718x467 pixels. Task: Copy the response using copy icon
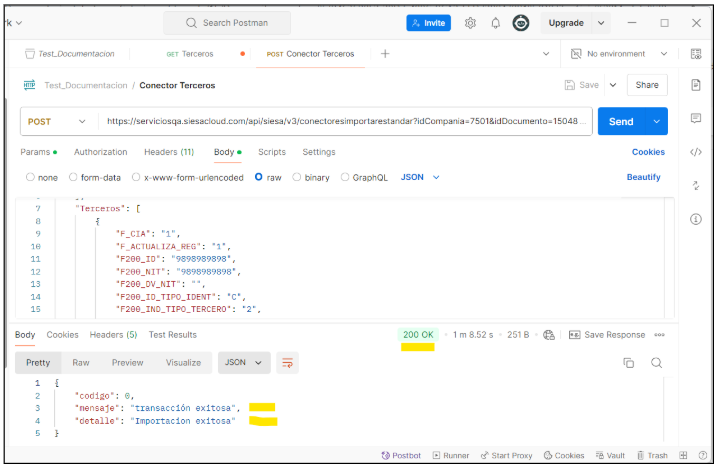pos(629,362)
